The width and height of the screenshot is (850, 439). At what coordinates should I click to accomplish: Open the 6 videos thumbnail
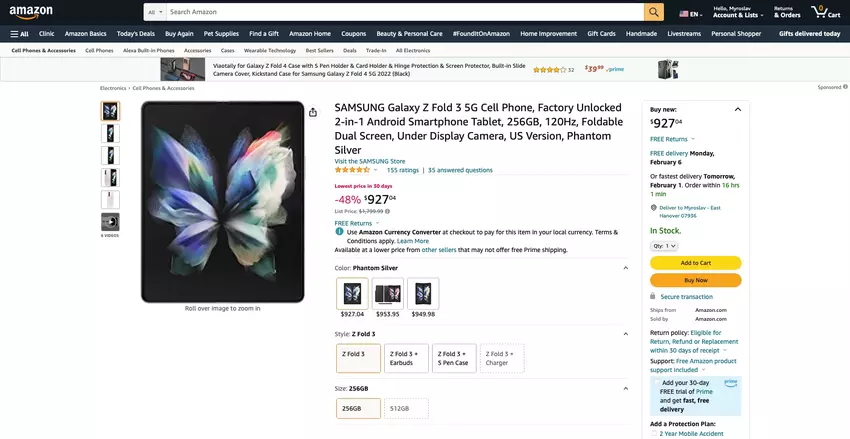110,223
